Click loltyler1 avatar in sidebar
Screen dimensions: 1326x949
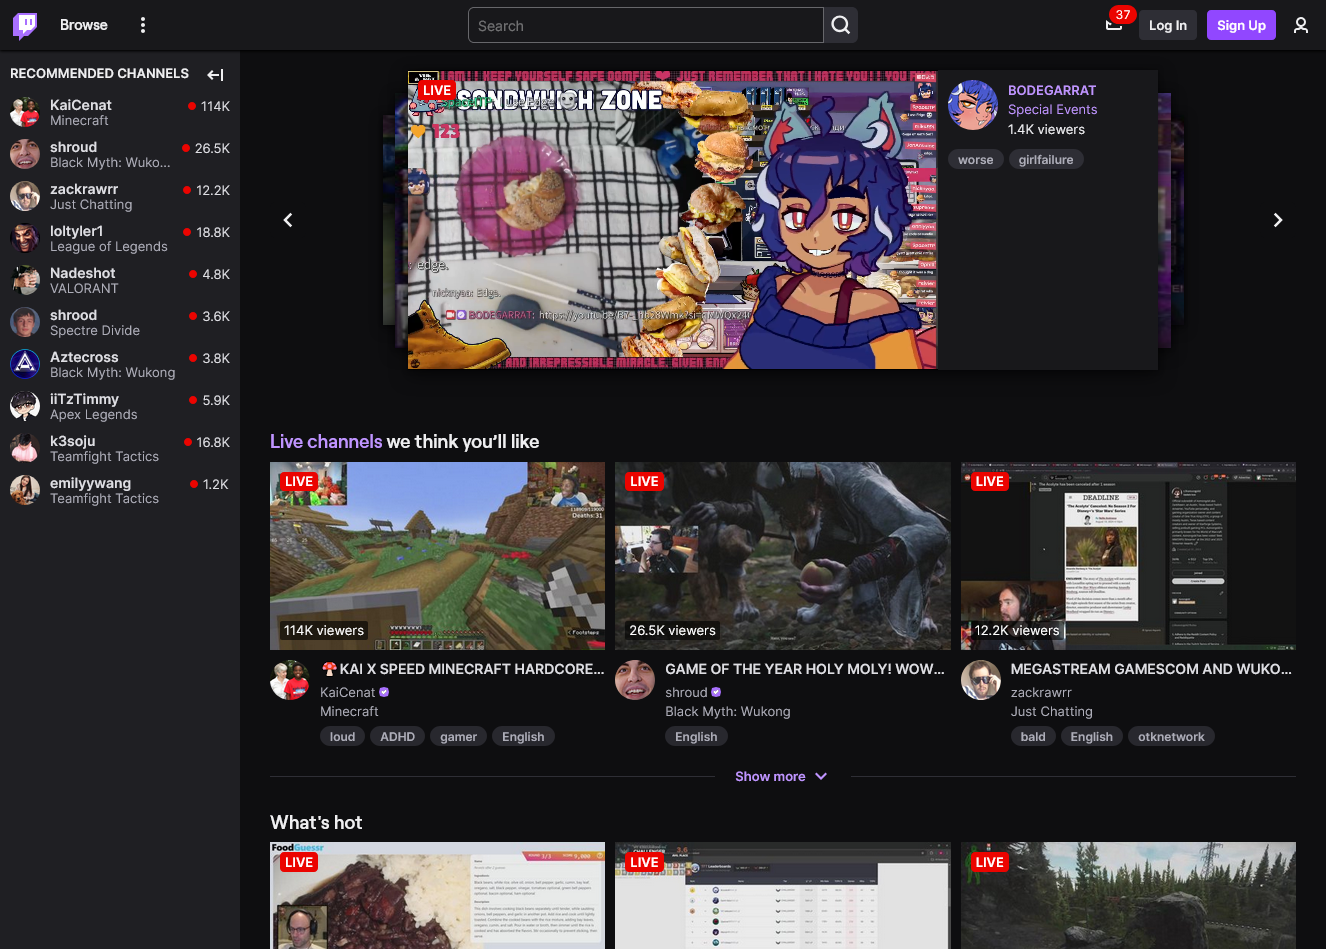pos(25,238)
